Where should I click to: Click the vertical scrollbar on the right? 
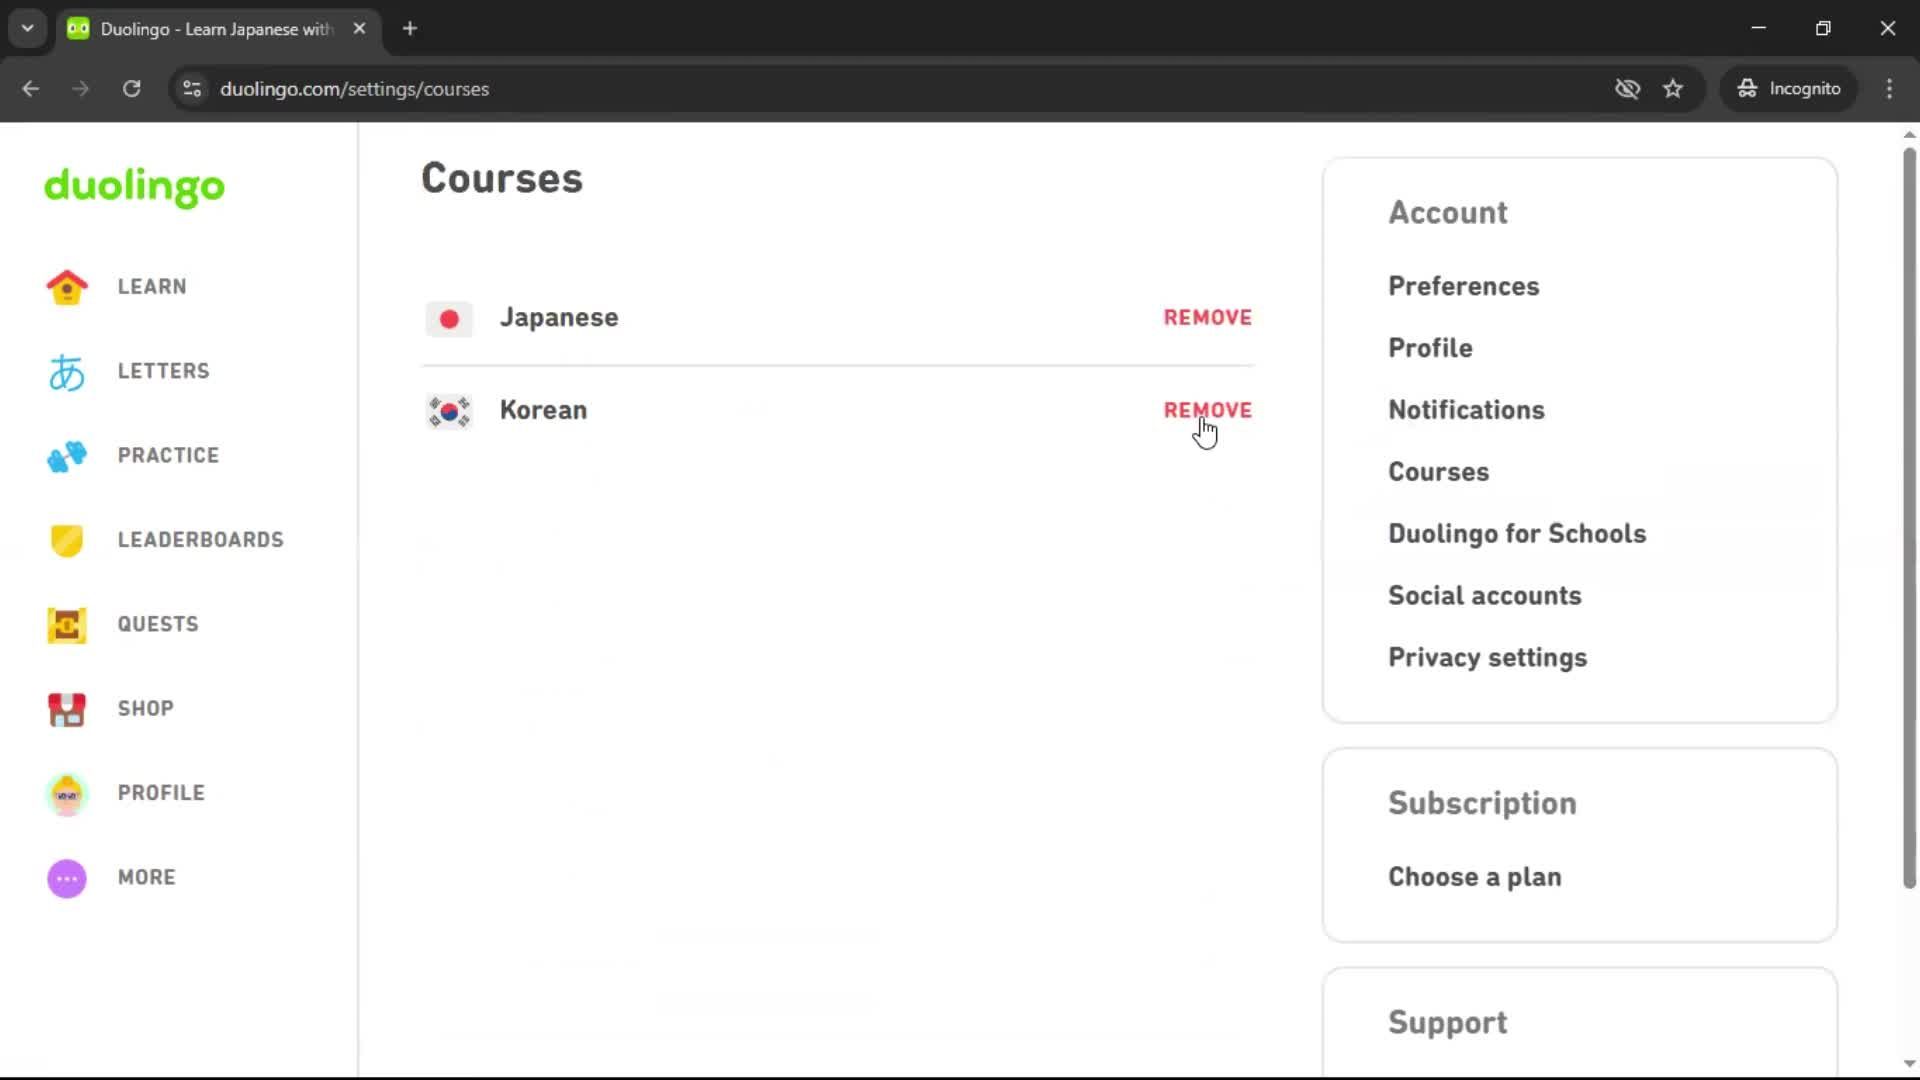click(1908, 500)
